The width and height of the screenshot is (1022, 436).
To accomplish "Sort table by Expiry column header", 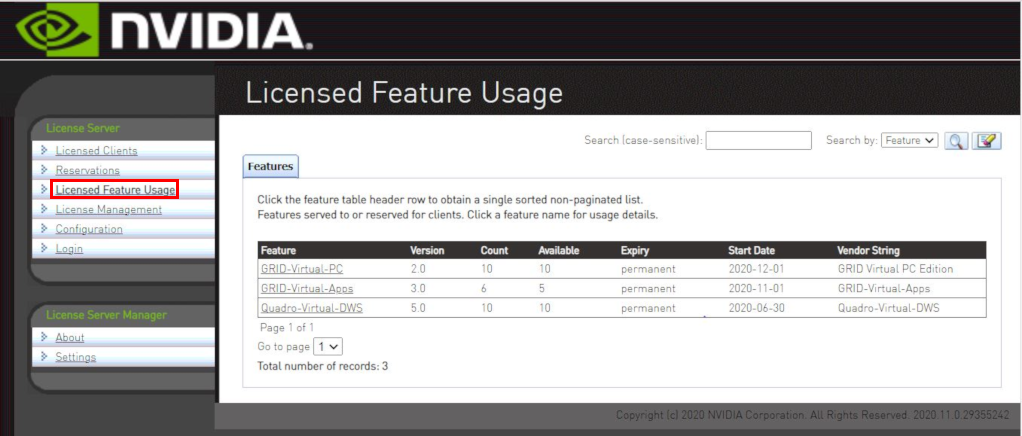I will [x=635, y=250].
